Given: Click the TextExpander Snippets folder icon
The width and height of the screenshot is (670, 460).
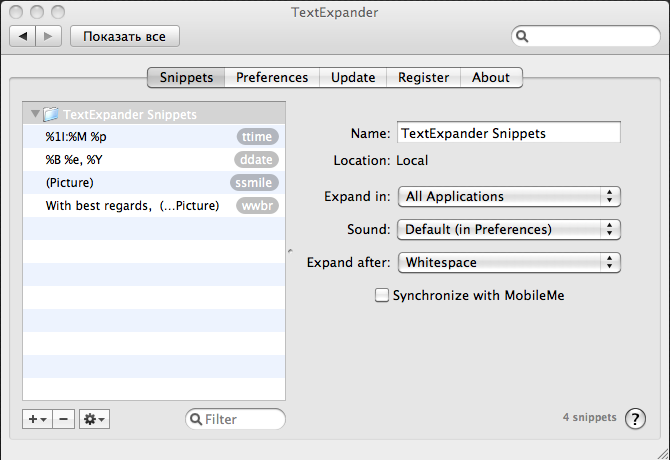Looking at the screenshot, I should coord(51,114).
